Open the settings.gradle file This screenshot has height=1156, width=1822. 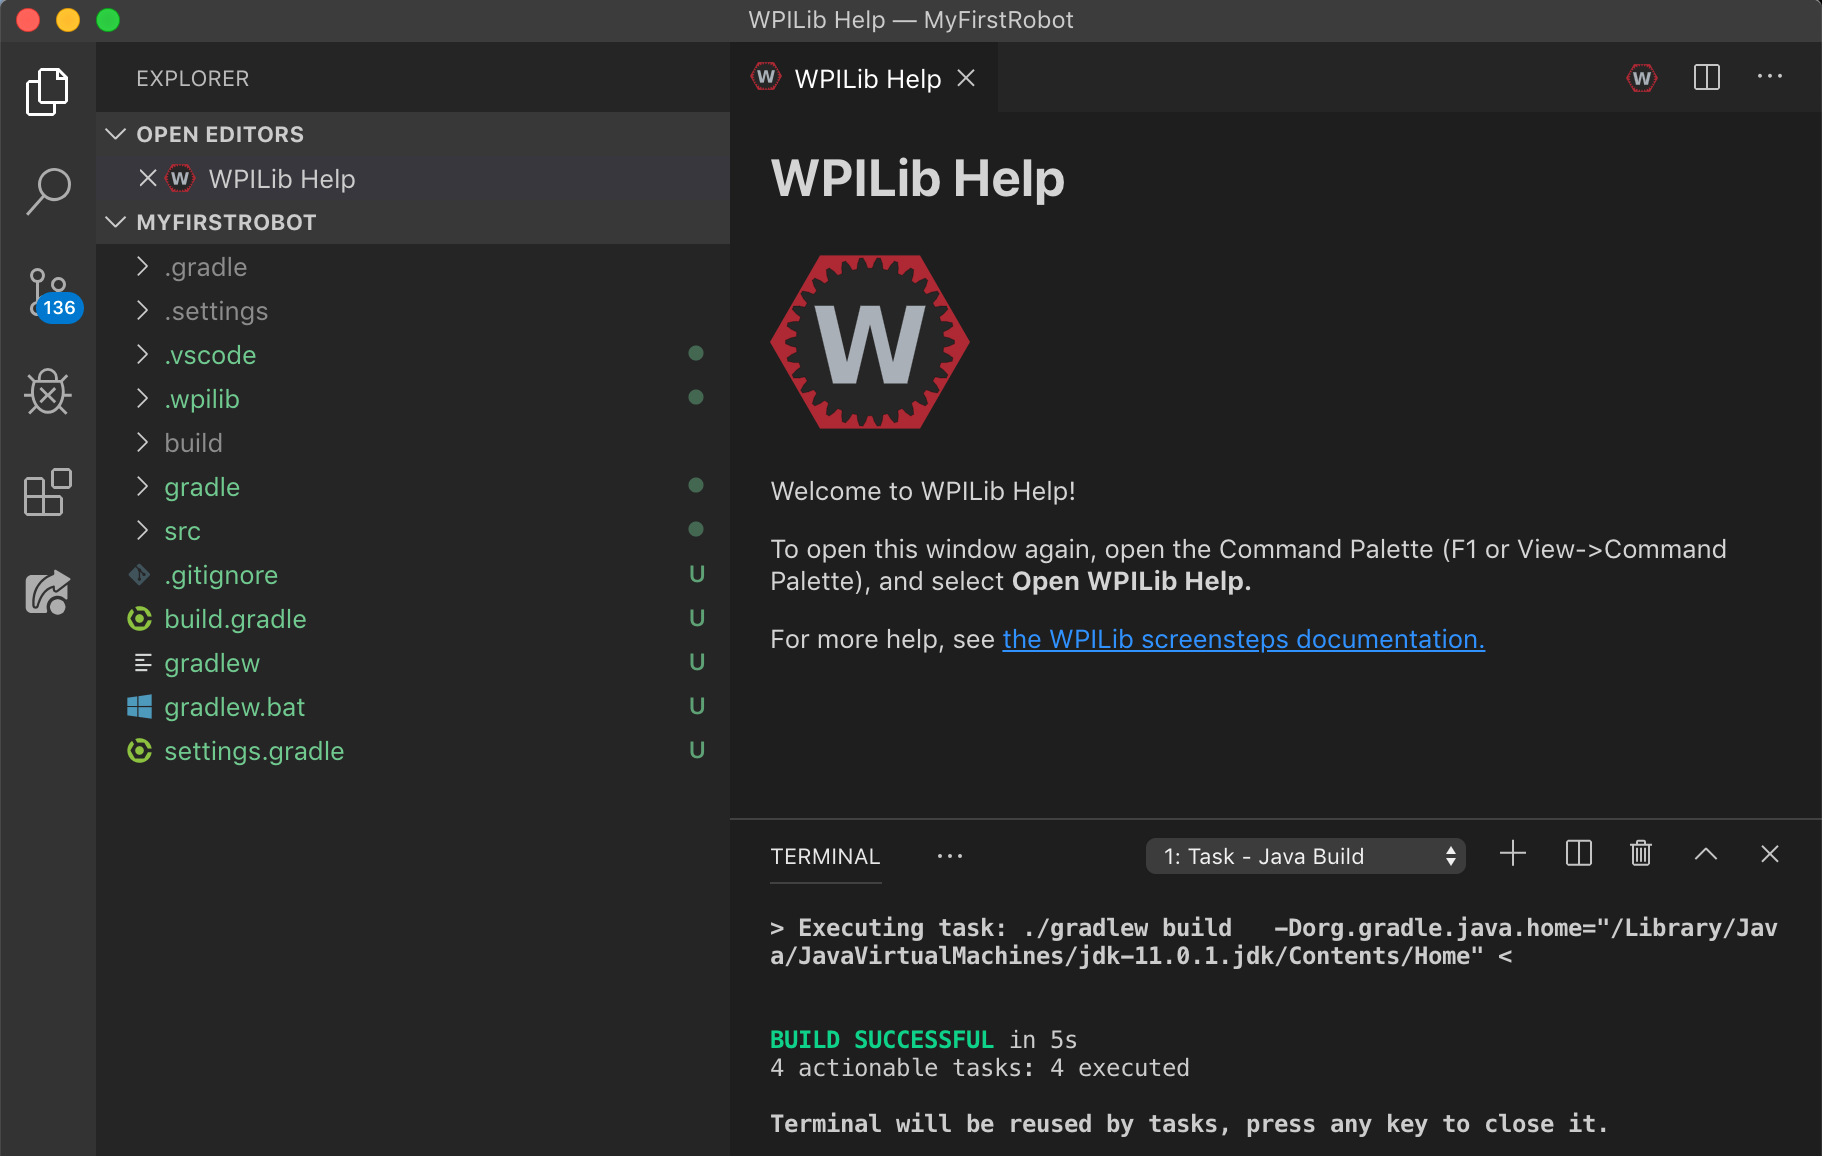(x=413, y=750)
